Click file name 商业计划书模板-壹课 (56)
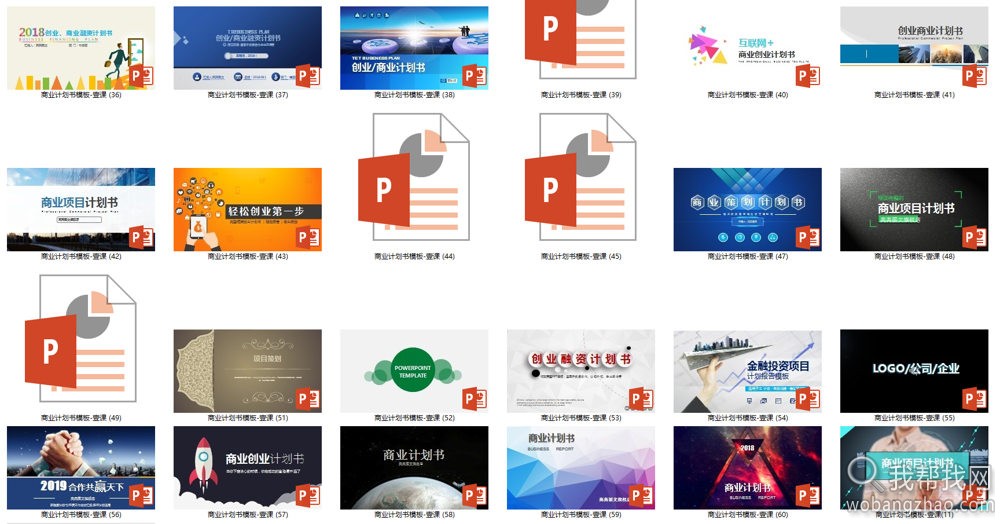 point(81,514)
